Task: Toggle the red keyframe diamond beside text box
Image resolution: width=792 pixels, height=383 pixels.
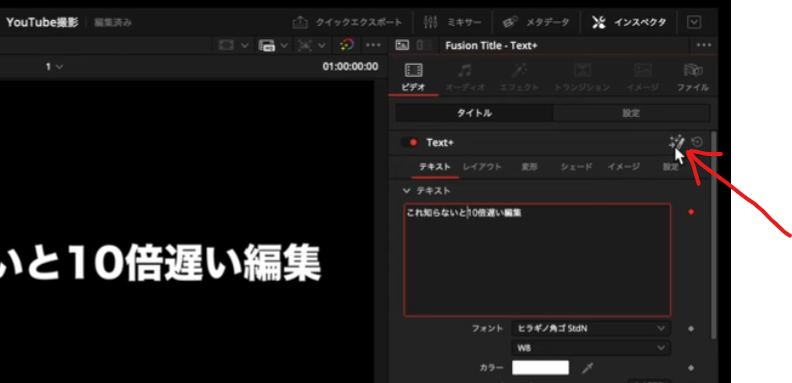Action: tap(691, 212)
